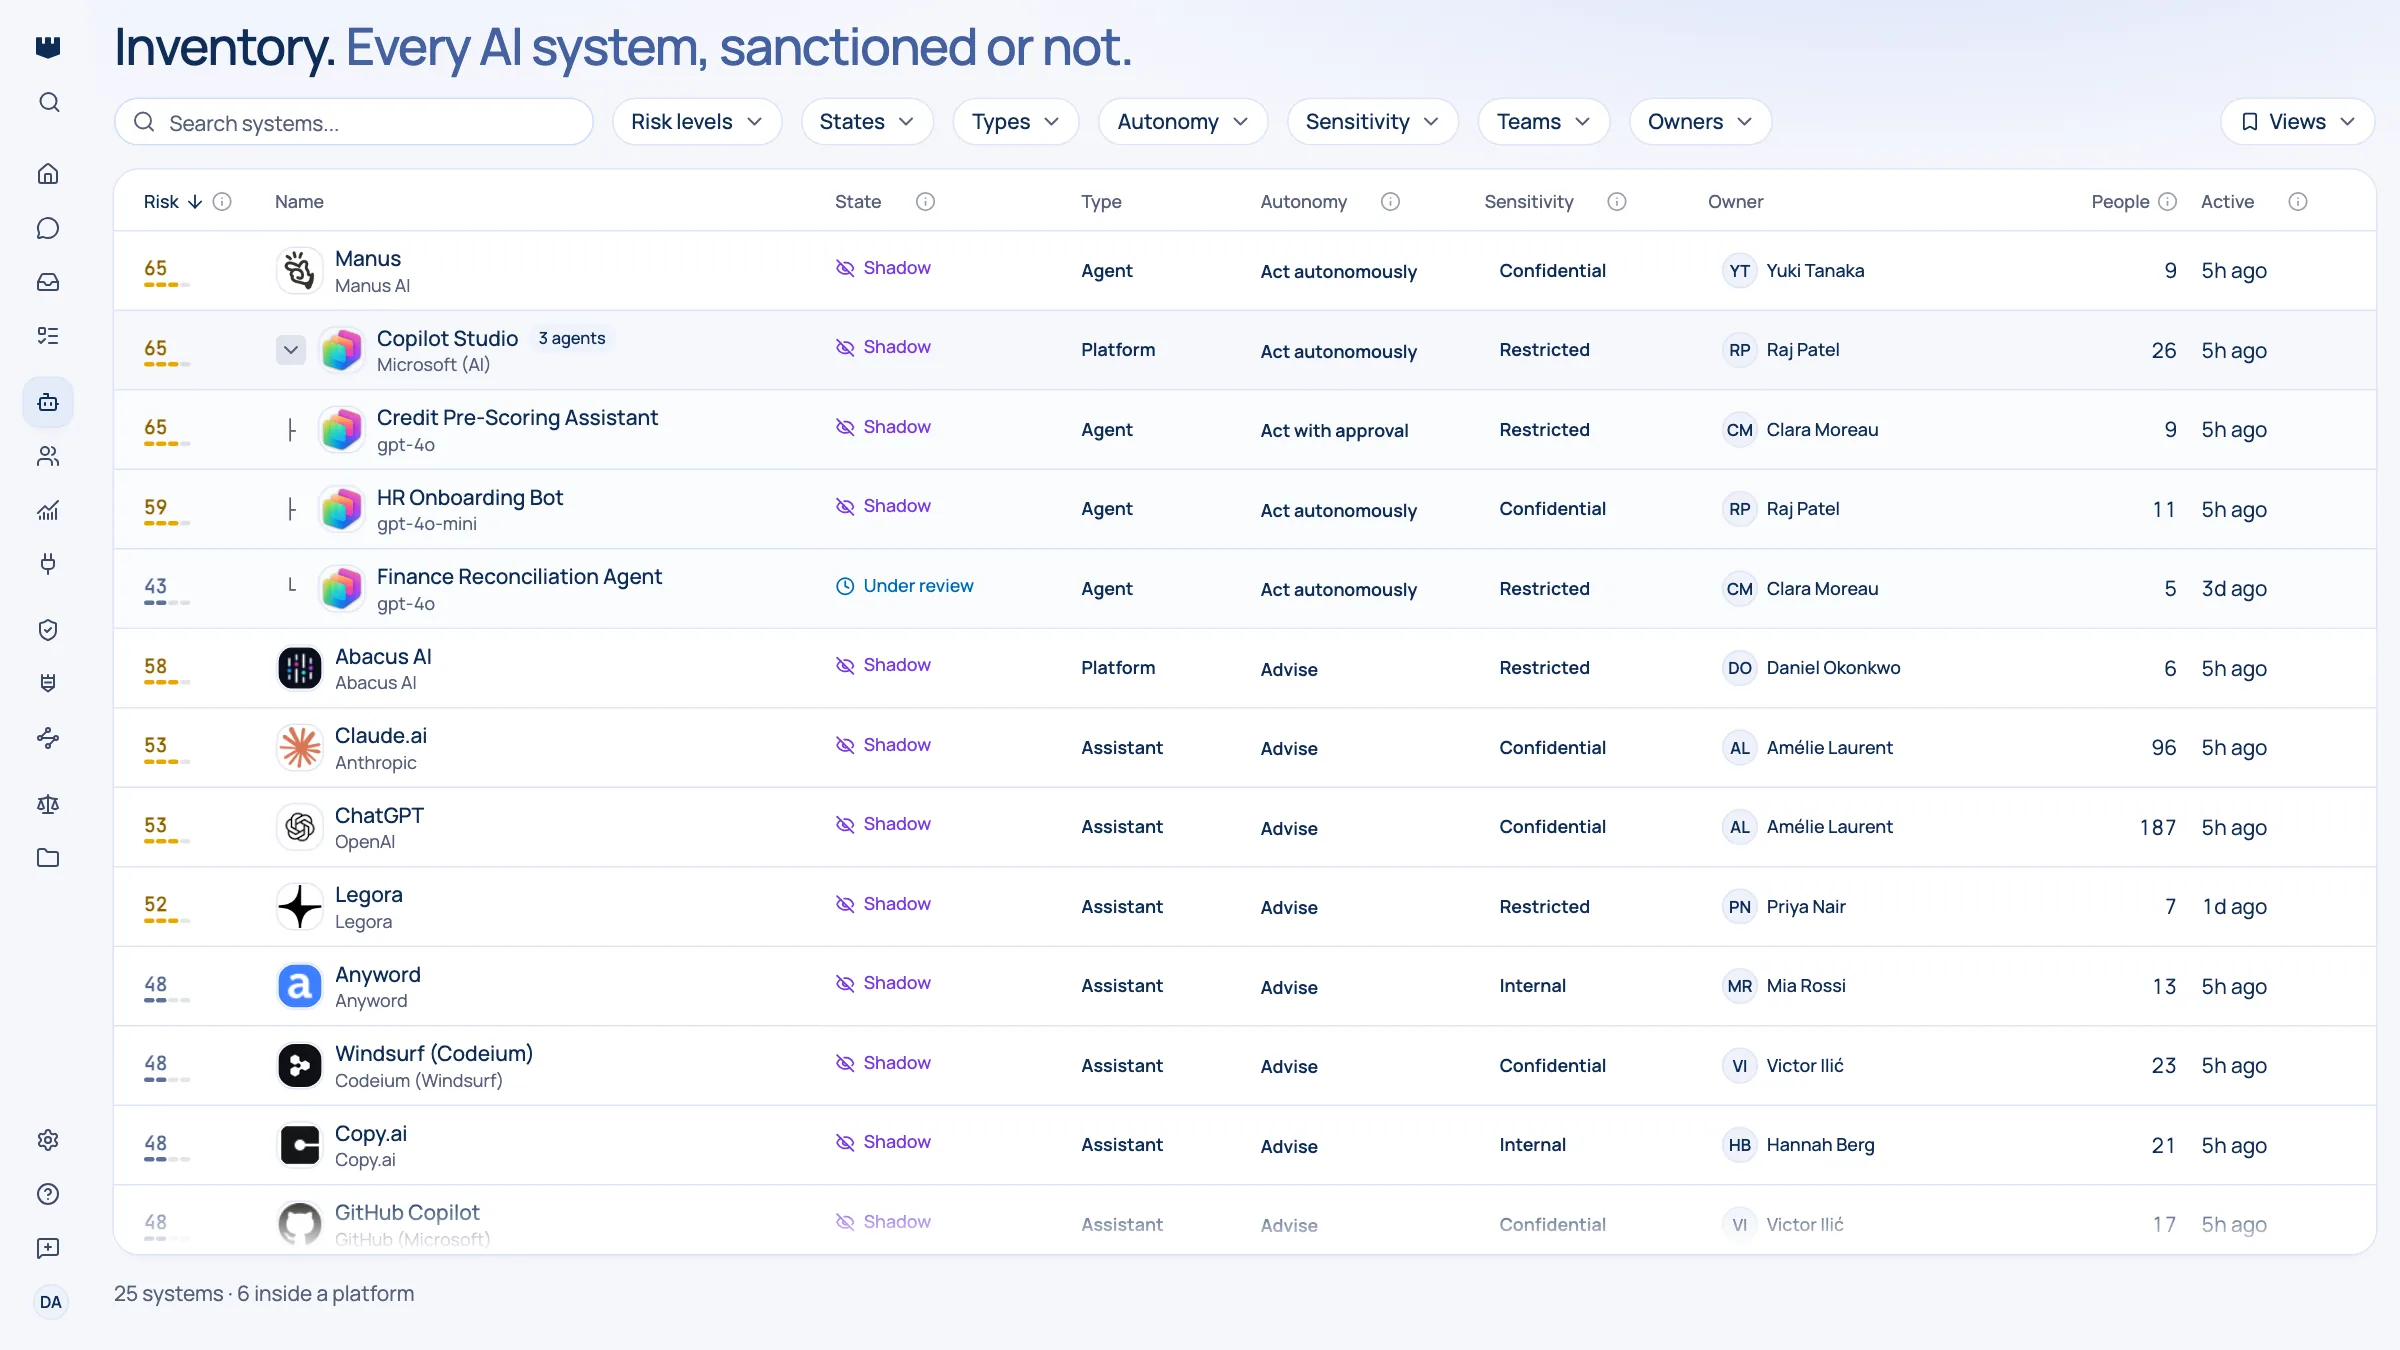
Task: Click the 25 systems footer summary
Action: 264,1294
